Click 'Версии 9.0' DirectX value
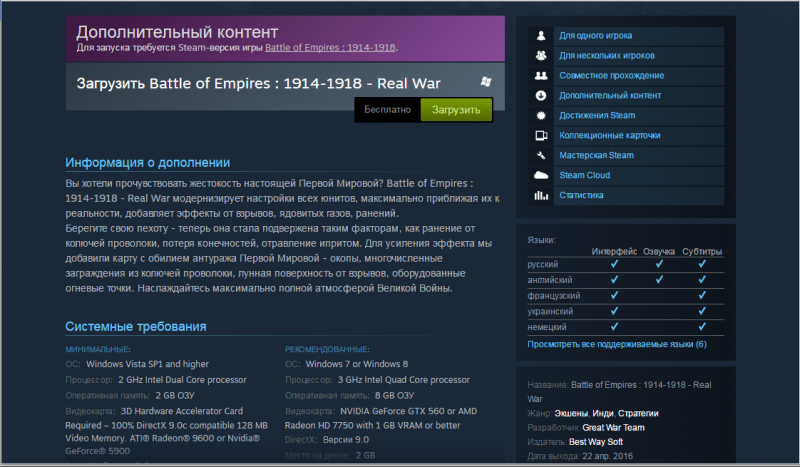Viewport: 800px width, 467px height. coord(346,440)
